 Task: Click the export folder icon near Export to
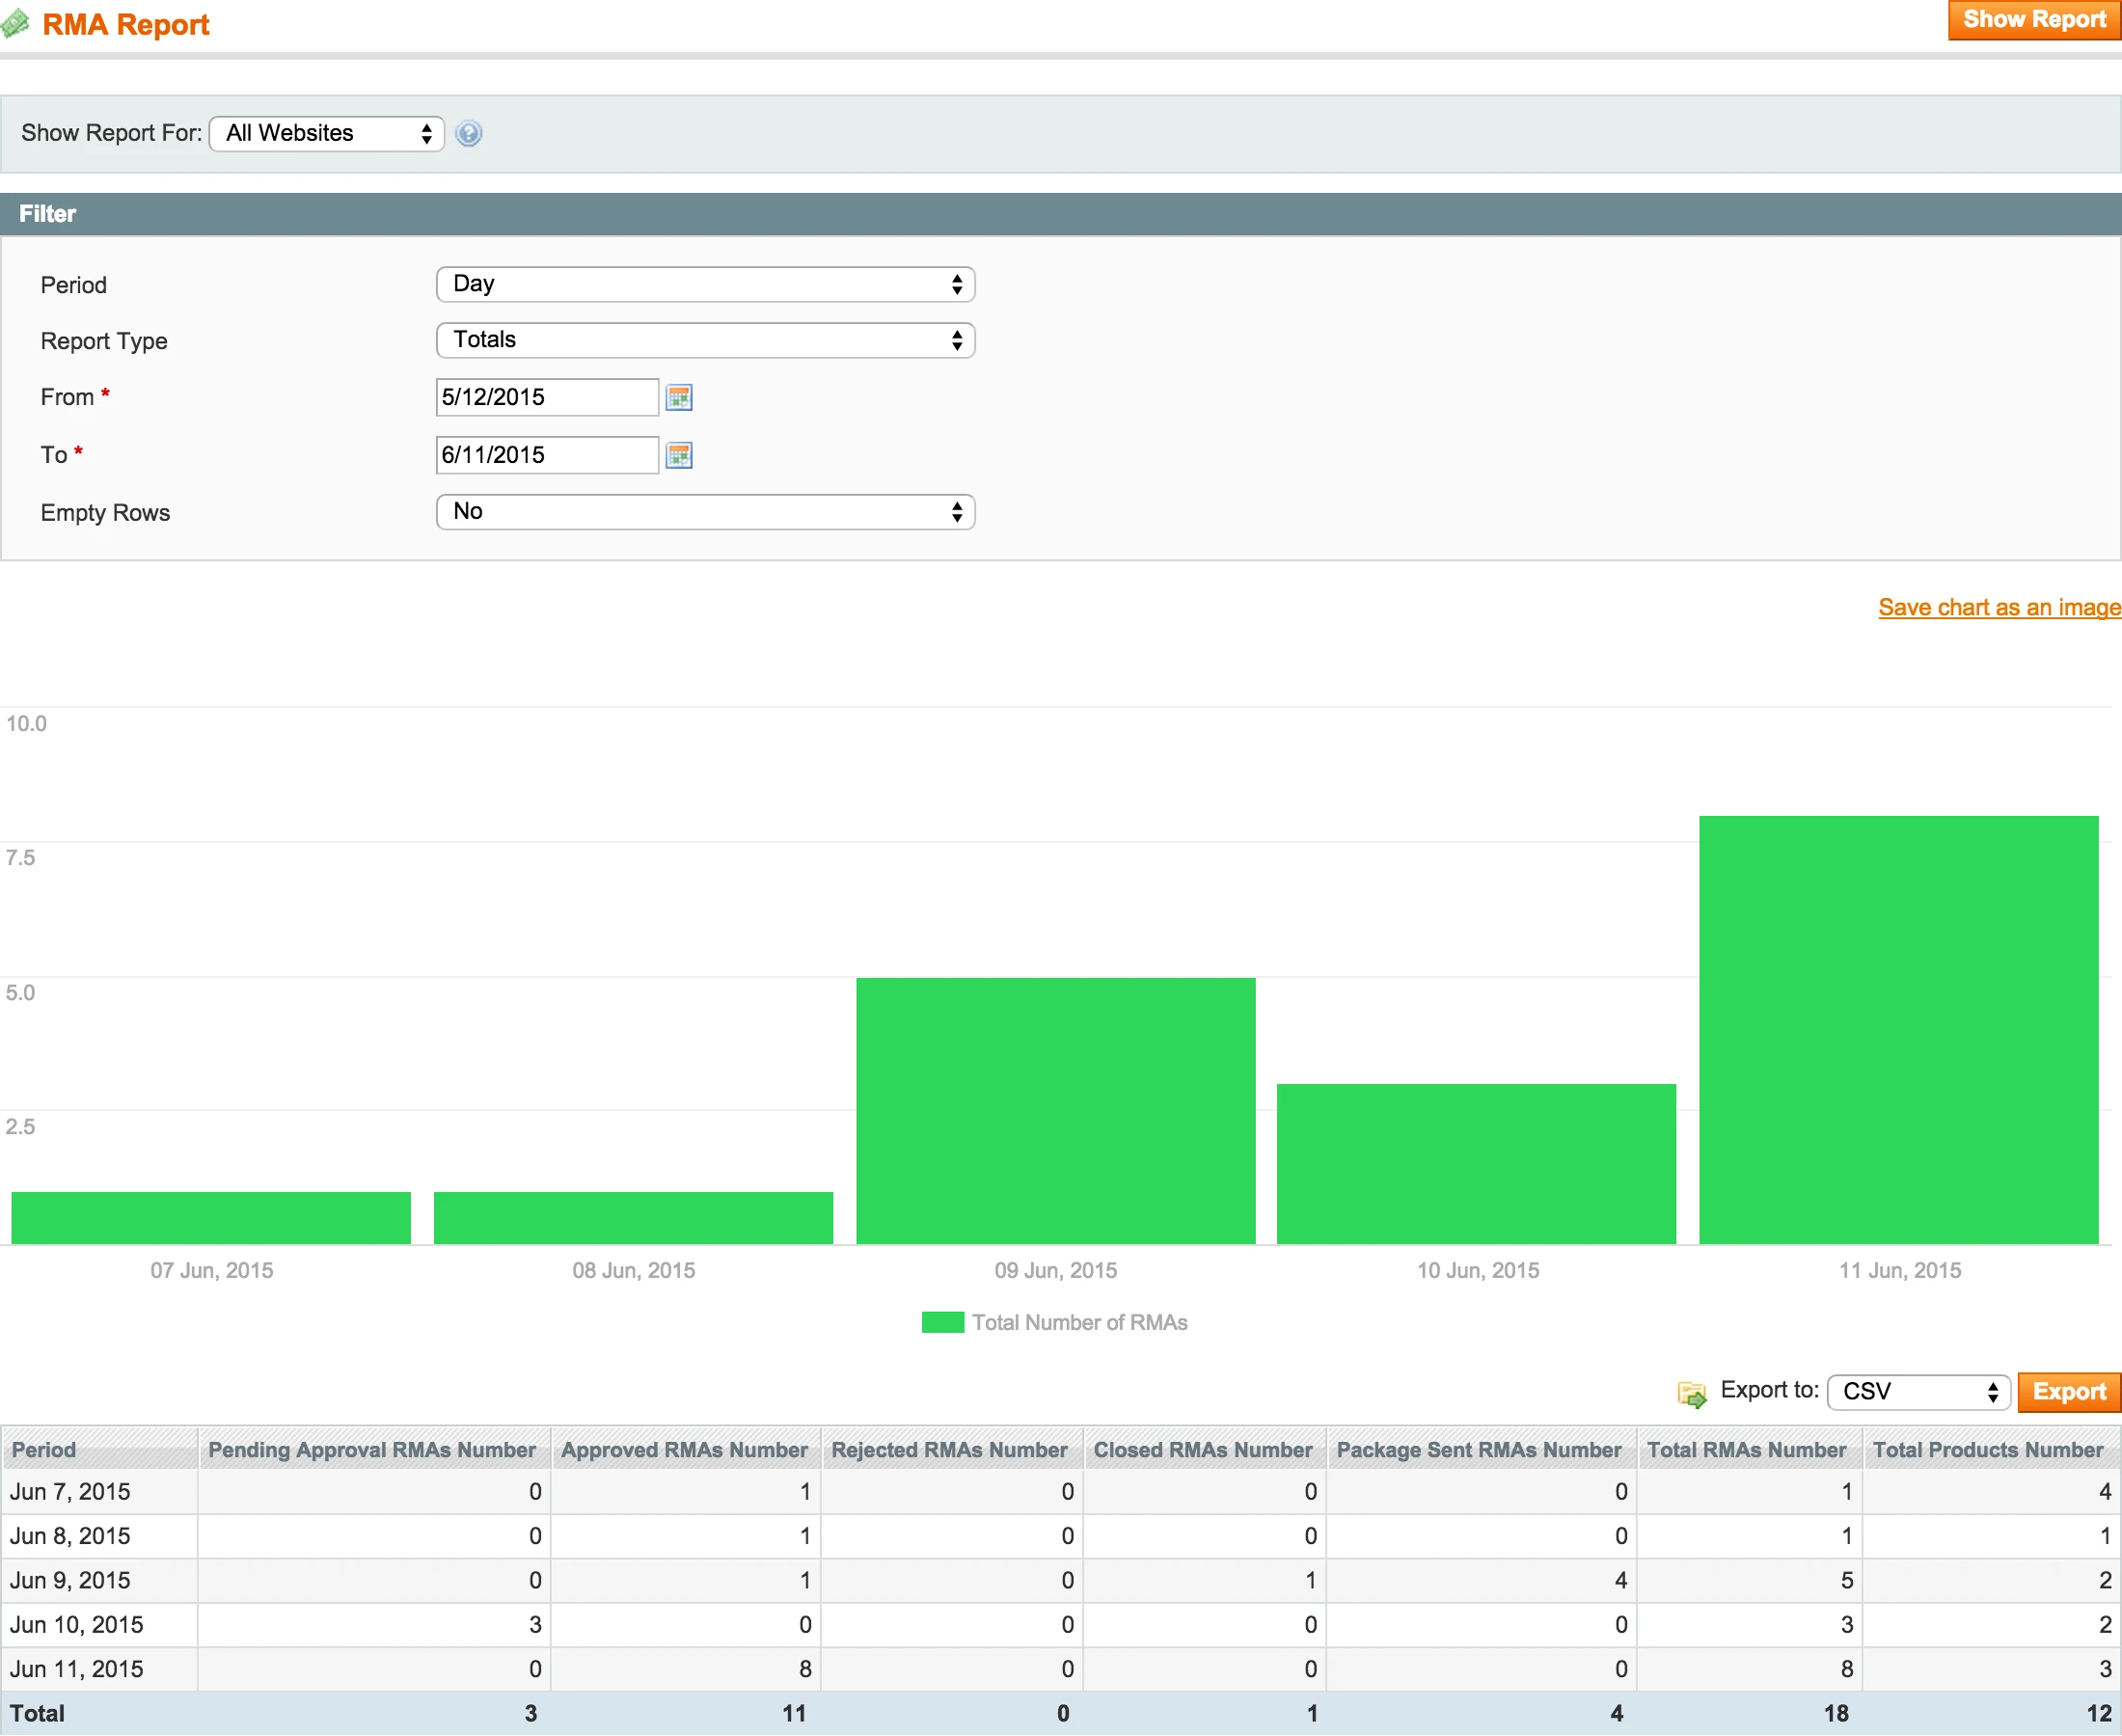(1692, 1392)
